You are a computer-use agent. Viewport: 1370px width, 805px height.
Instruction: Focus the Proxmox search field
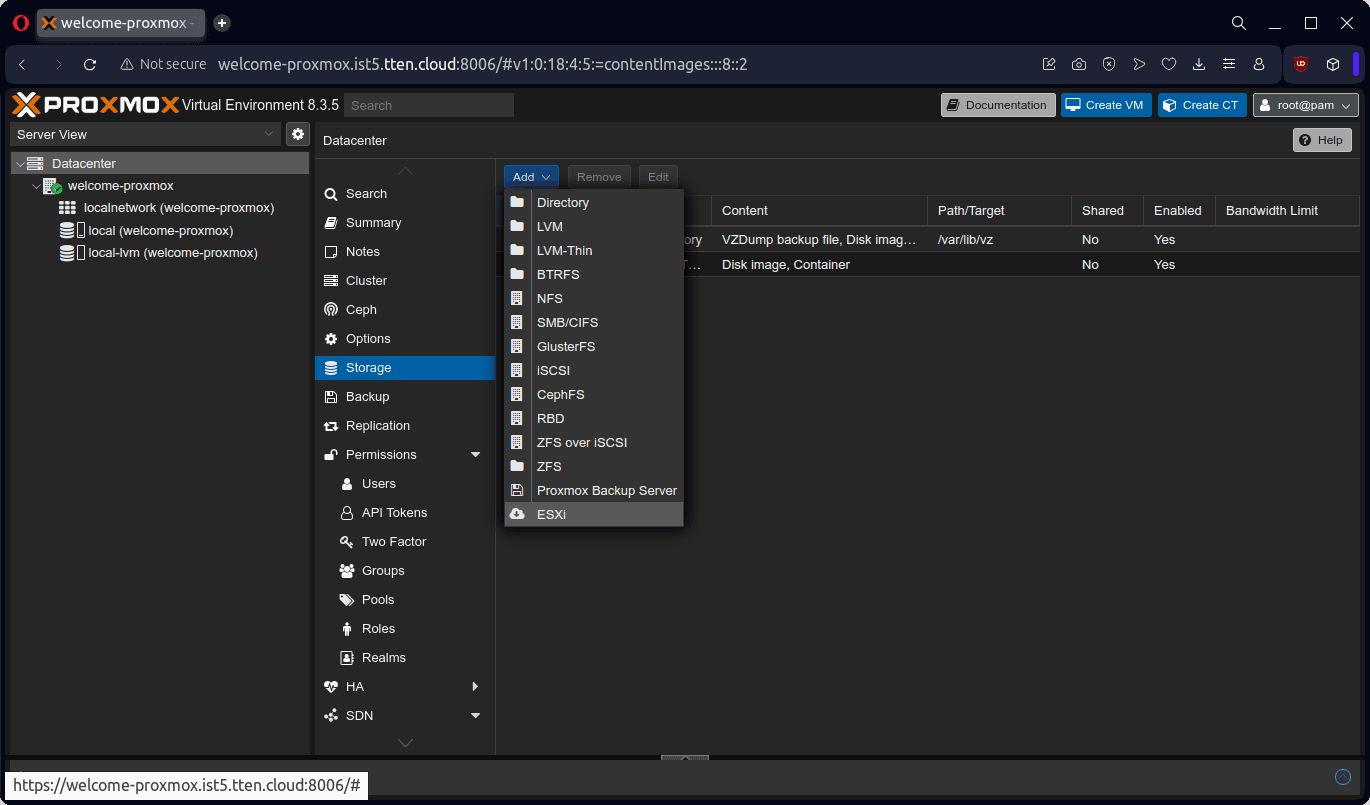pos(430,105)
